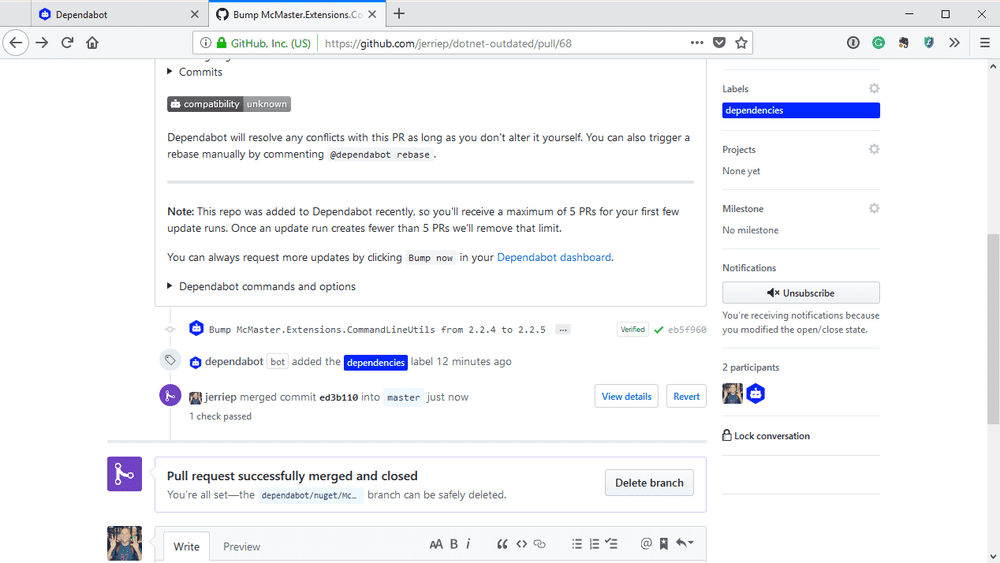Open page actions three-dot menu
The height and width of the screenshot is (563, 1000).
697,43
